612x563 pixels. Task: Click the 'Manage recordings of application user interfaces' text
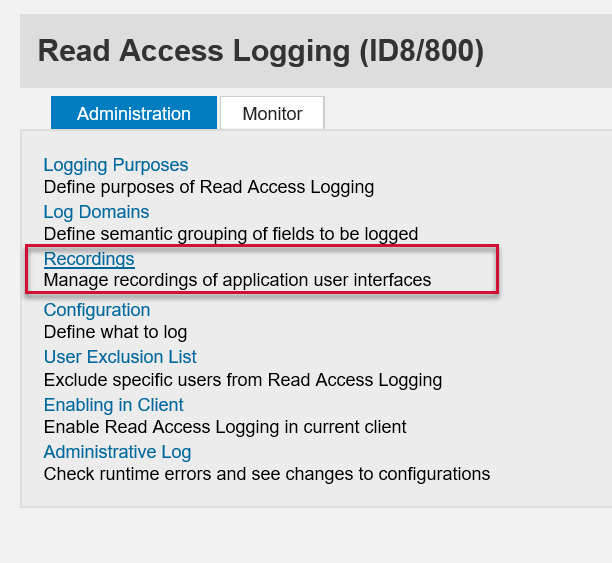(x=237, y=280)
